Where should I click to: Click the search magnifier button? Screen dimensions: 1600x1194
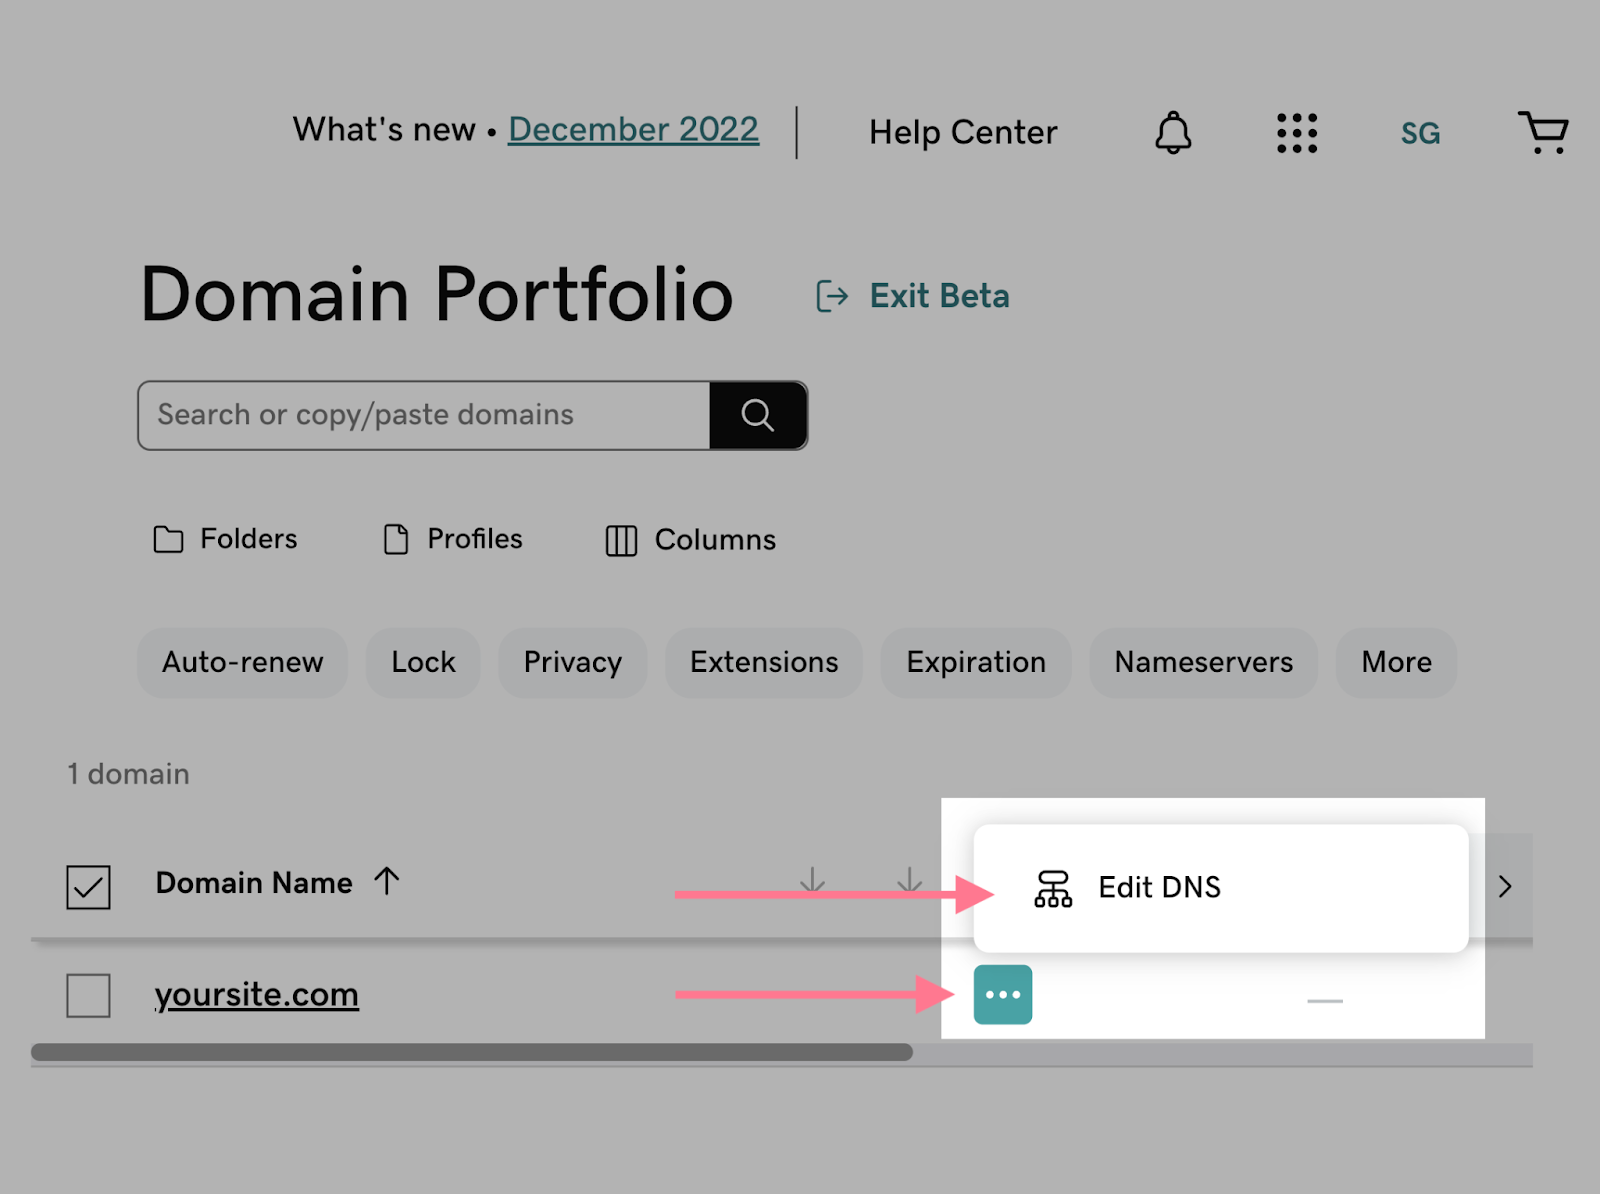point(757,415)
